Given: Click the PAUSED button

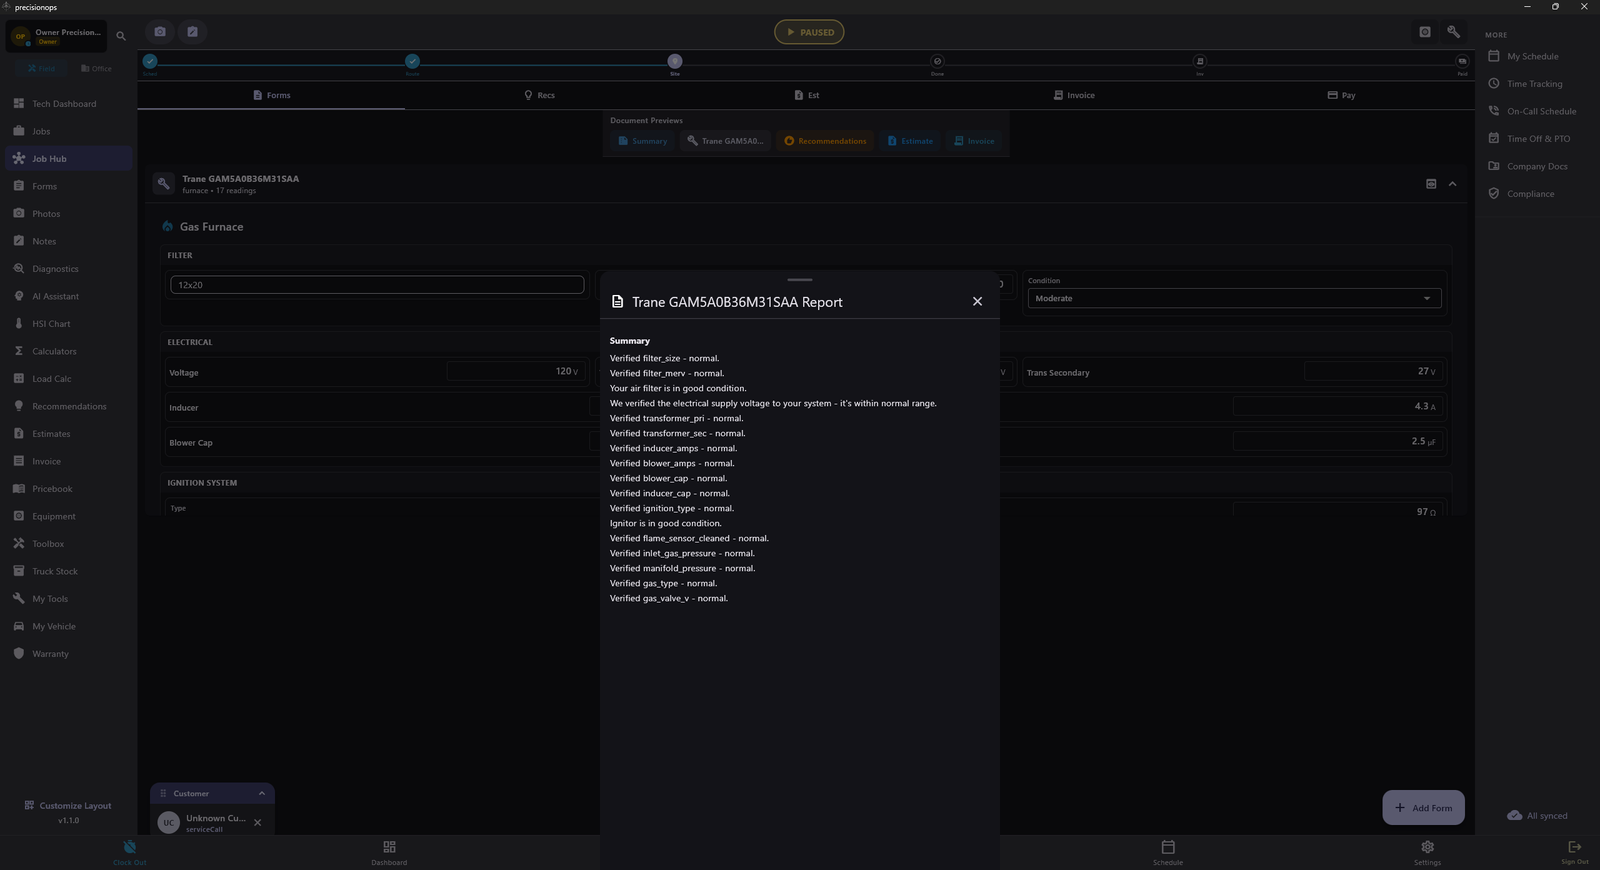Looking at the screenshot, I should 809,32.
